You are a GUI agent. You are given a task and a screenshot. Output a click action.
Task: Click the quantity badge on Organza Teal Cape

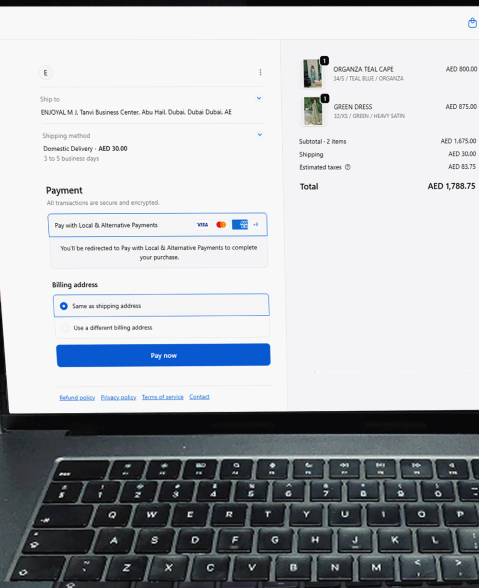[324, 60]
